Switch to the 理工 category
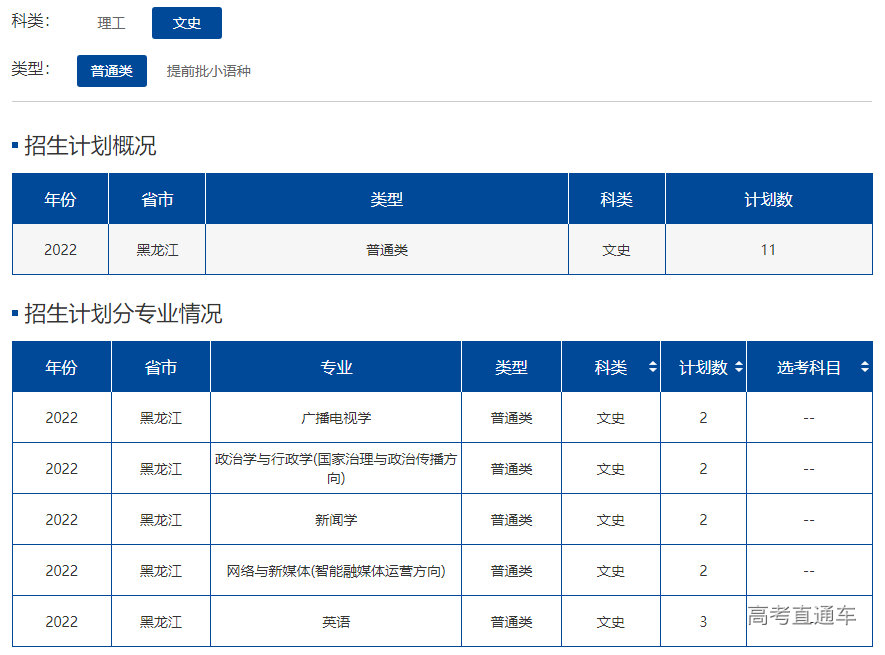This screenshot has height=655, width=885. pos(111,23)
